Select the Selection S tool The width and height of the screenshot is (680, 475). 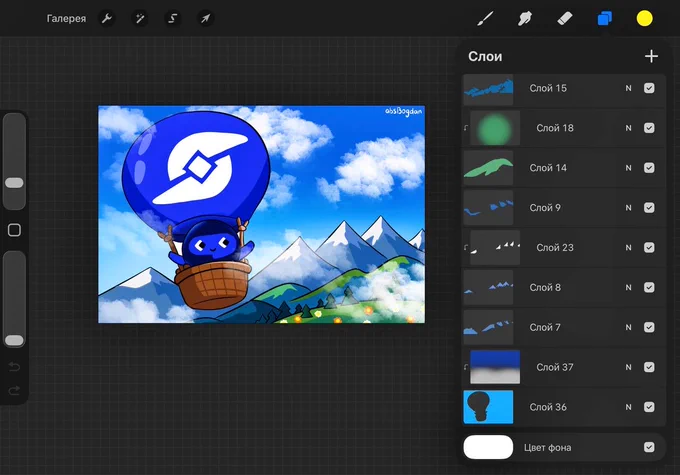tap(173, 19)
